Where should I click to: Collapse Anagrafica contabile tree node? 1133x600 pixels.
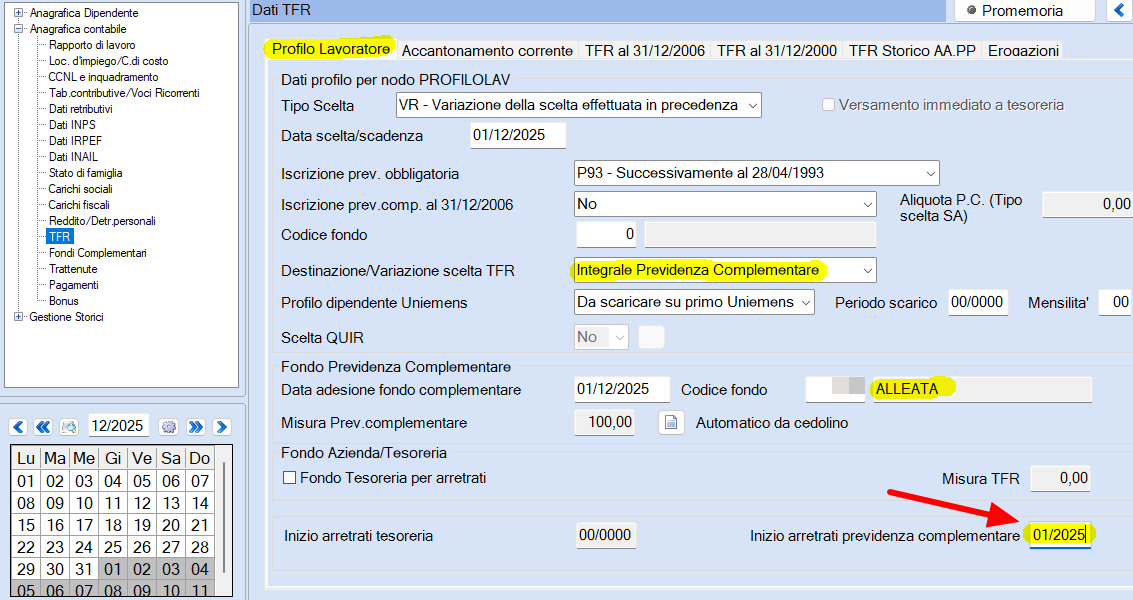coord(19,28)
